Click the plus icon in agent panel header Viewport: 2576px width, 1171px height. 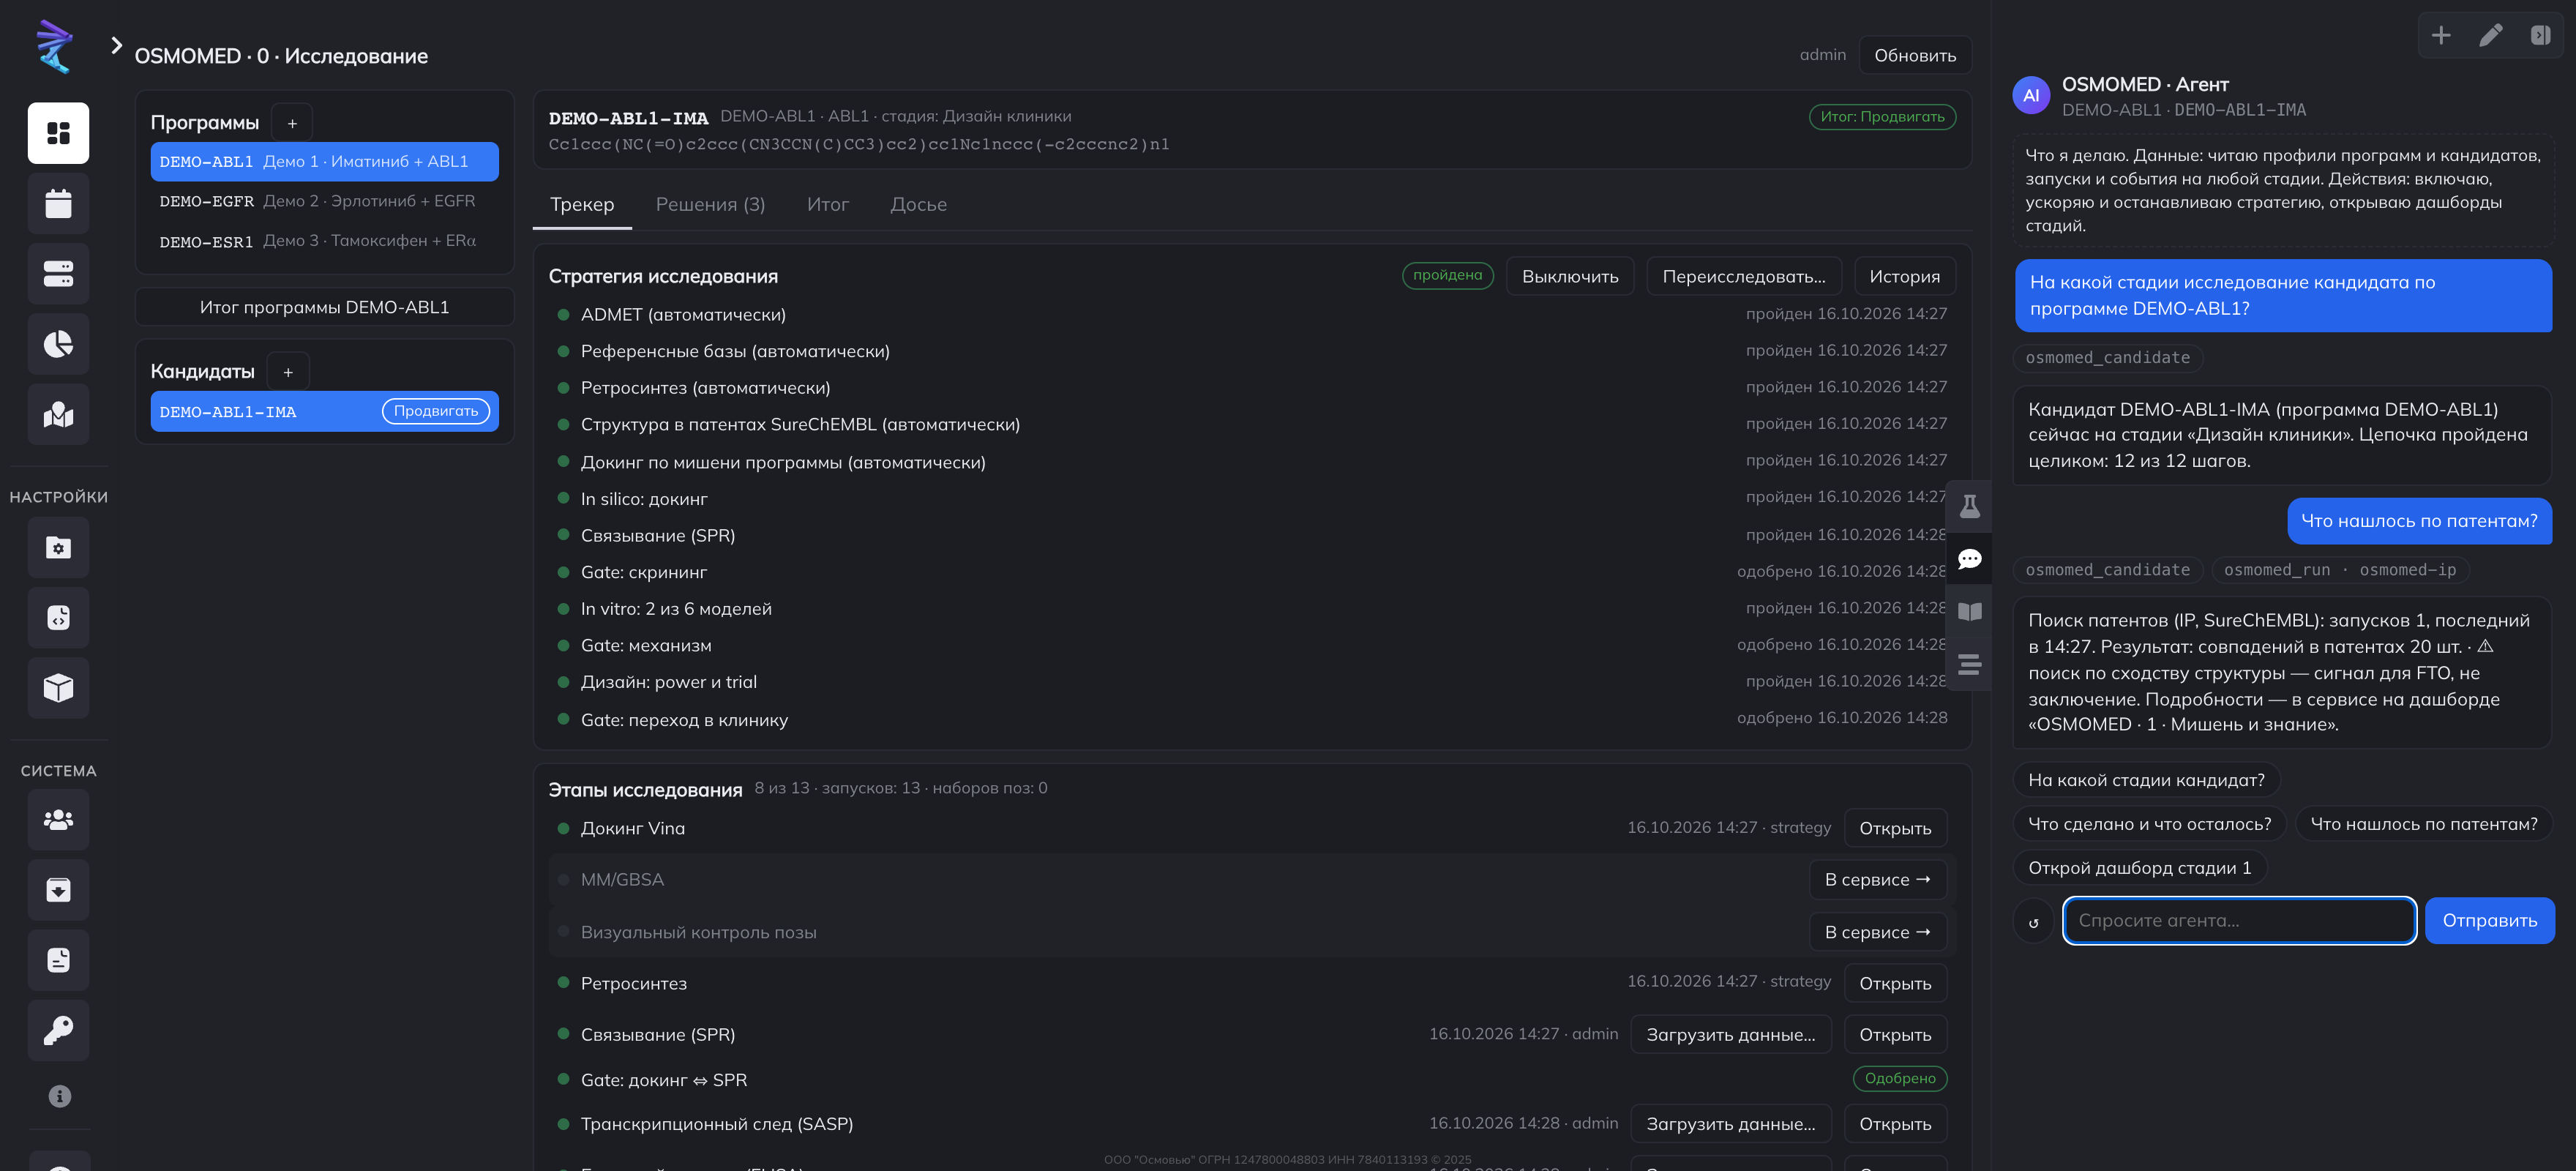tap(2441, 36)
